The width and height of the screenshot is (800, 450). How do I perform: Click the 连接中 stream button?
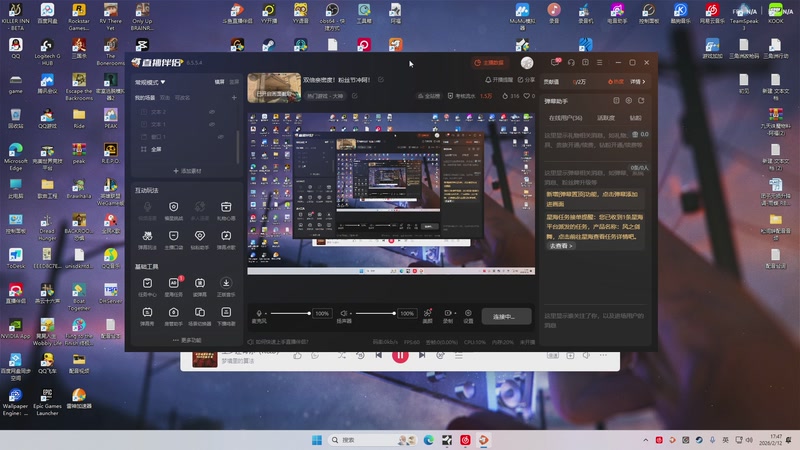506,316
